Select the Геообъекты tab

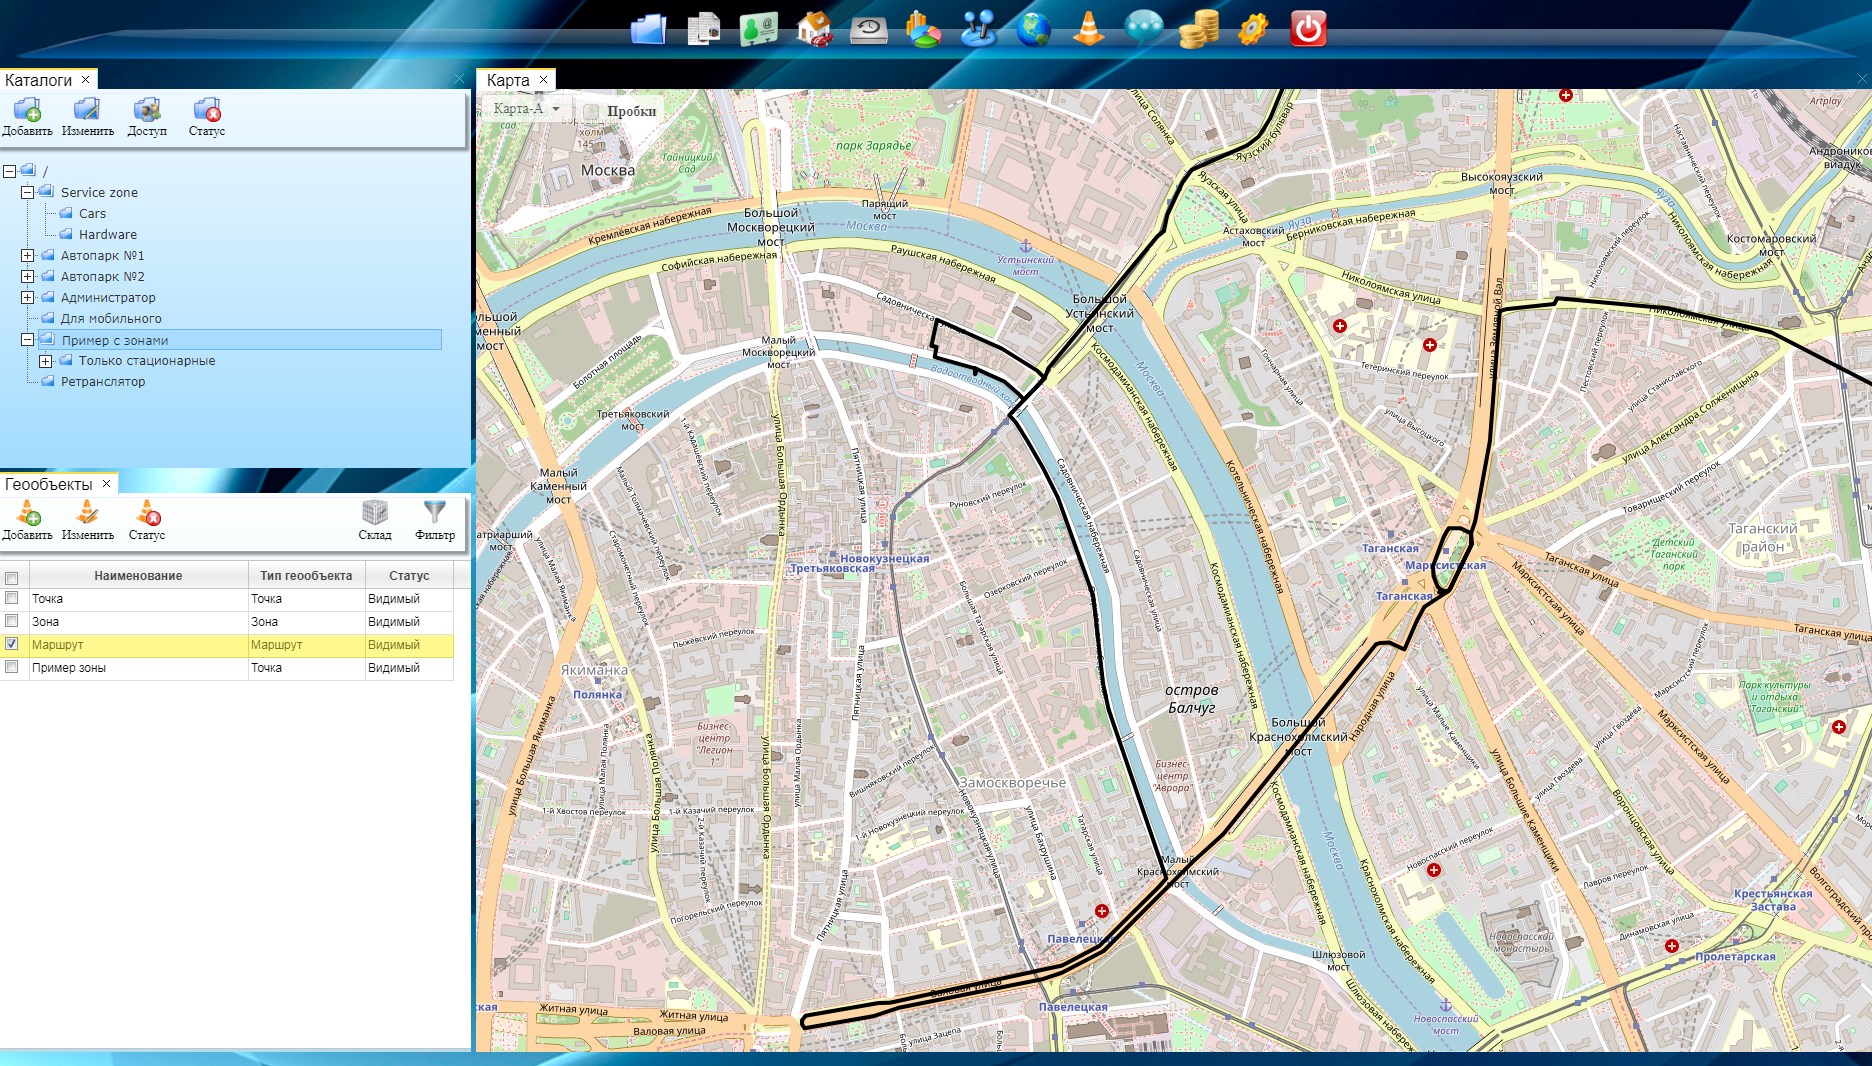click(x=48, y=484)
